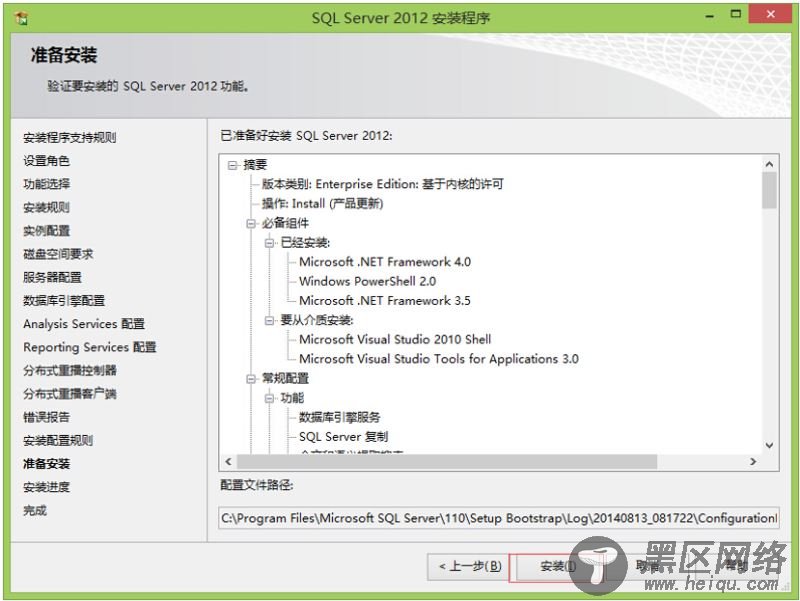Click the 功能选择 step
Image resolution: width=800 pixels, height=601 pixels.
46,184
